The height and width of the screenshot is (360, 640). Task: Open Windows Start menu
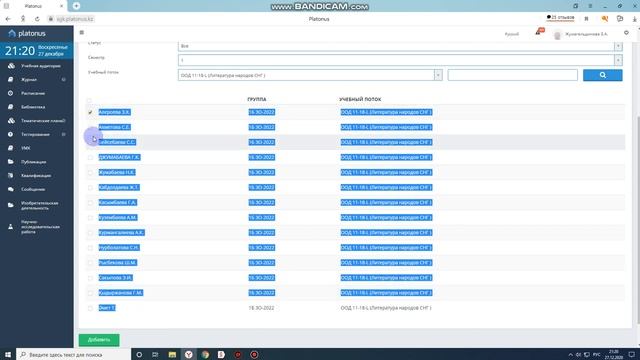pos(8,355)
